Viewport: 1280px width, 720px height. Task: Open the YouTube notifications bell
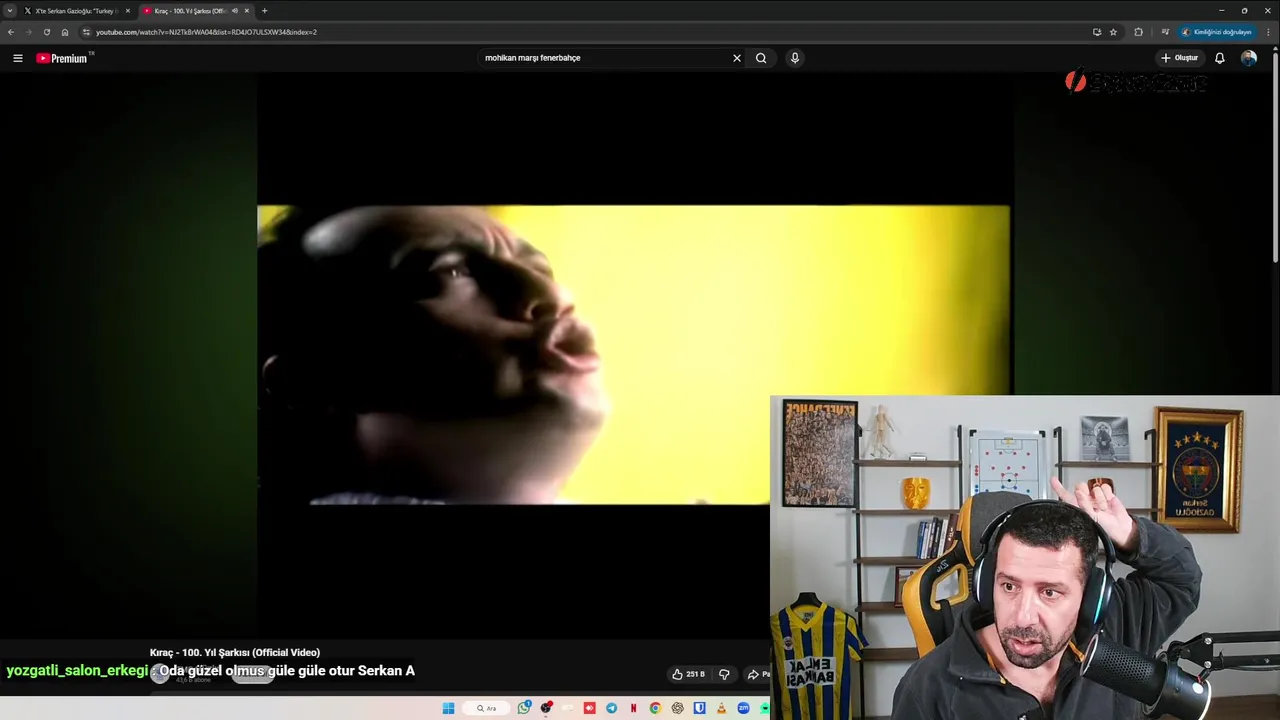tap(1220, 58)
